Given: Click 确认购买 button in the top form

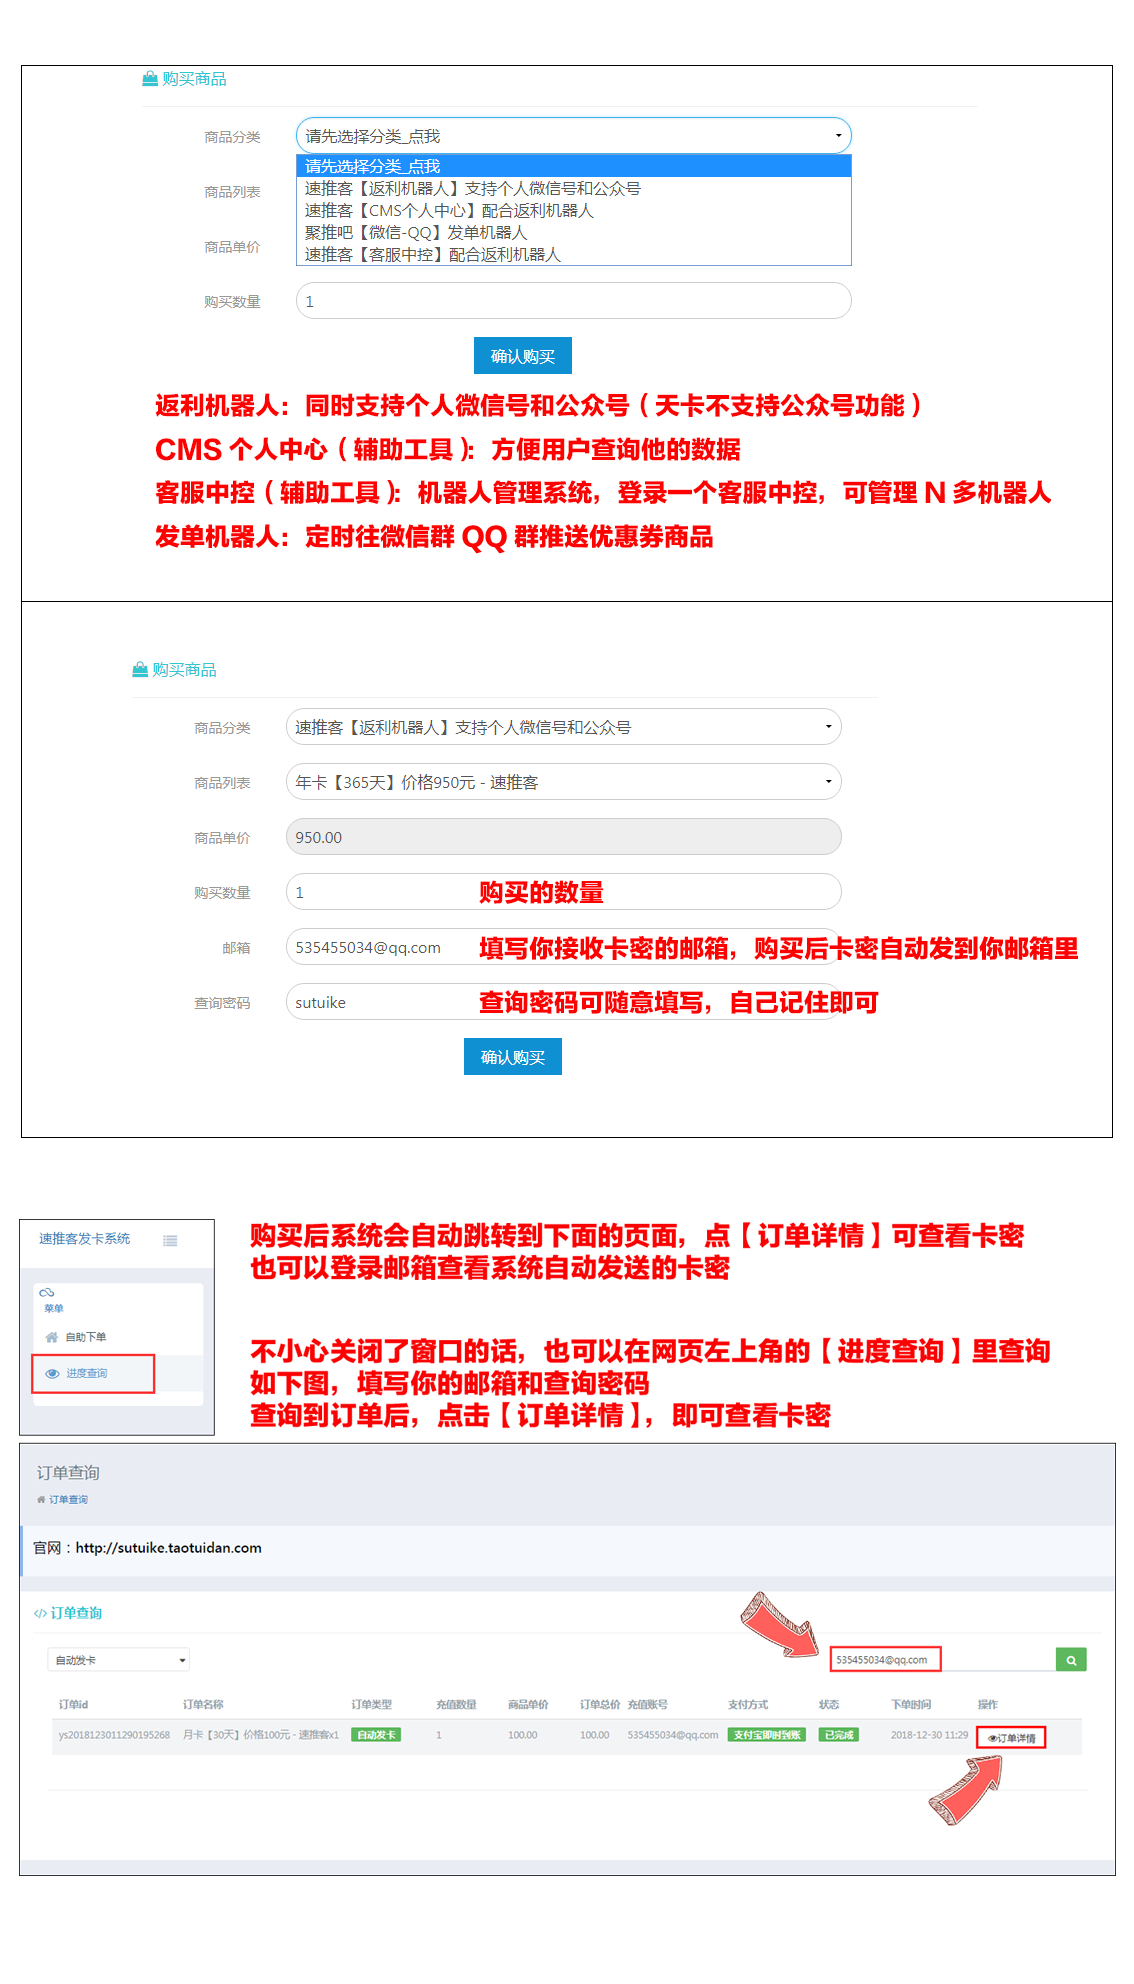Looking at the screenshot, I should [523, 356].
